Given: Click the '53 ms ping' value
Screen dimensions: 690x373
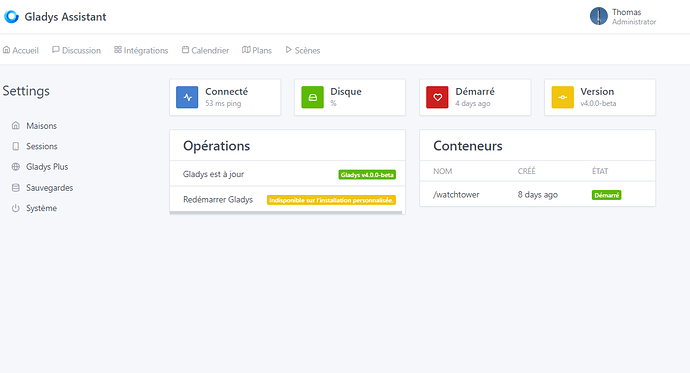Looking at the screenshot, I should pyautogui.click(x=223, y=103).
